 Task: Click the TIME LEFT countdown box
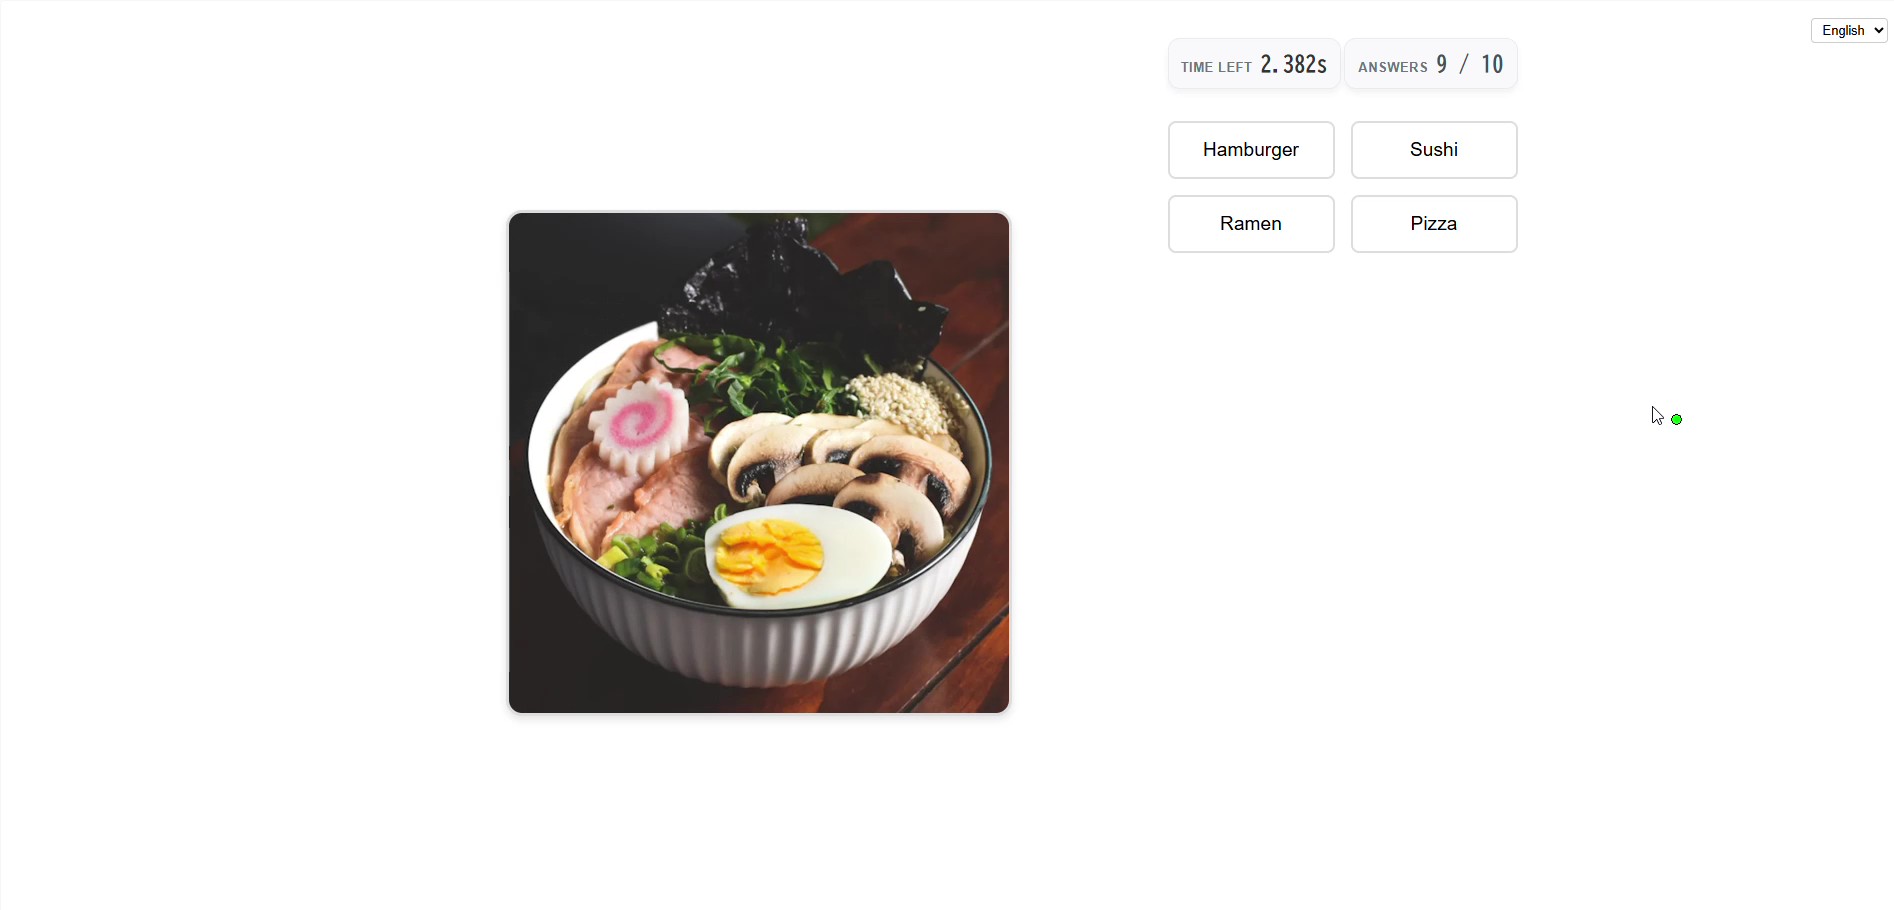(x=1254, y=64)
